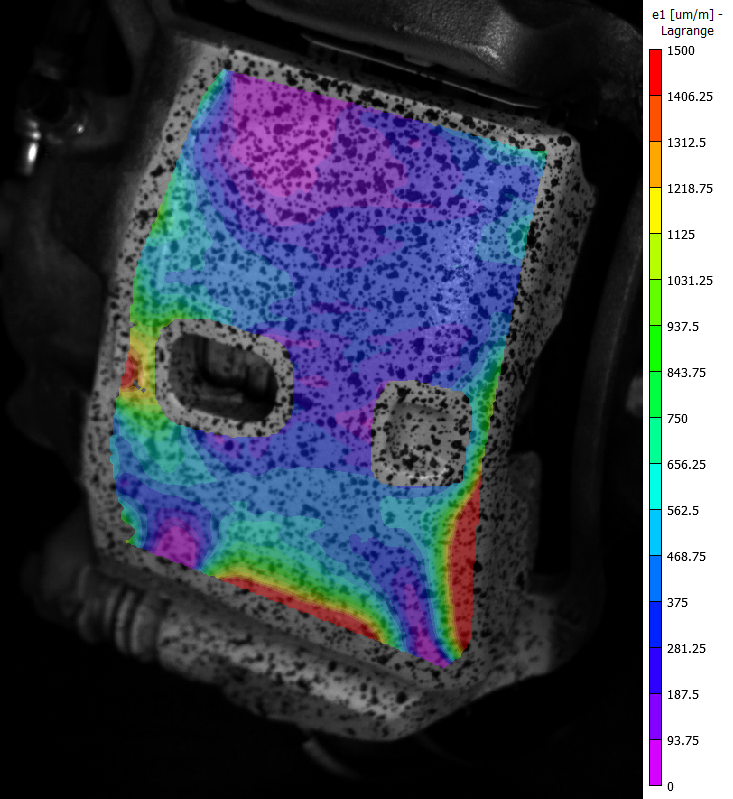Click the 1218.75 scale label
Viewport: 733px width, 799px height.
690,189
